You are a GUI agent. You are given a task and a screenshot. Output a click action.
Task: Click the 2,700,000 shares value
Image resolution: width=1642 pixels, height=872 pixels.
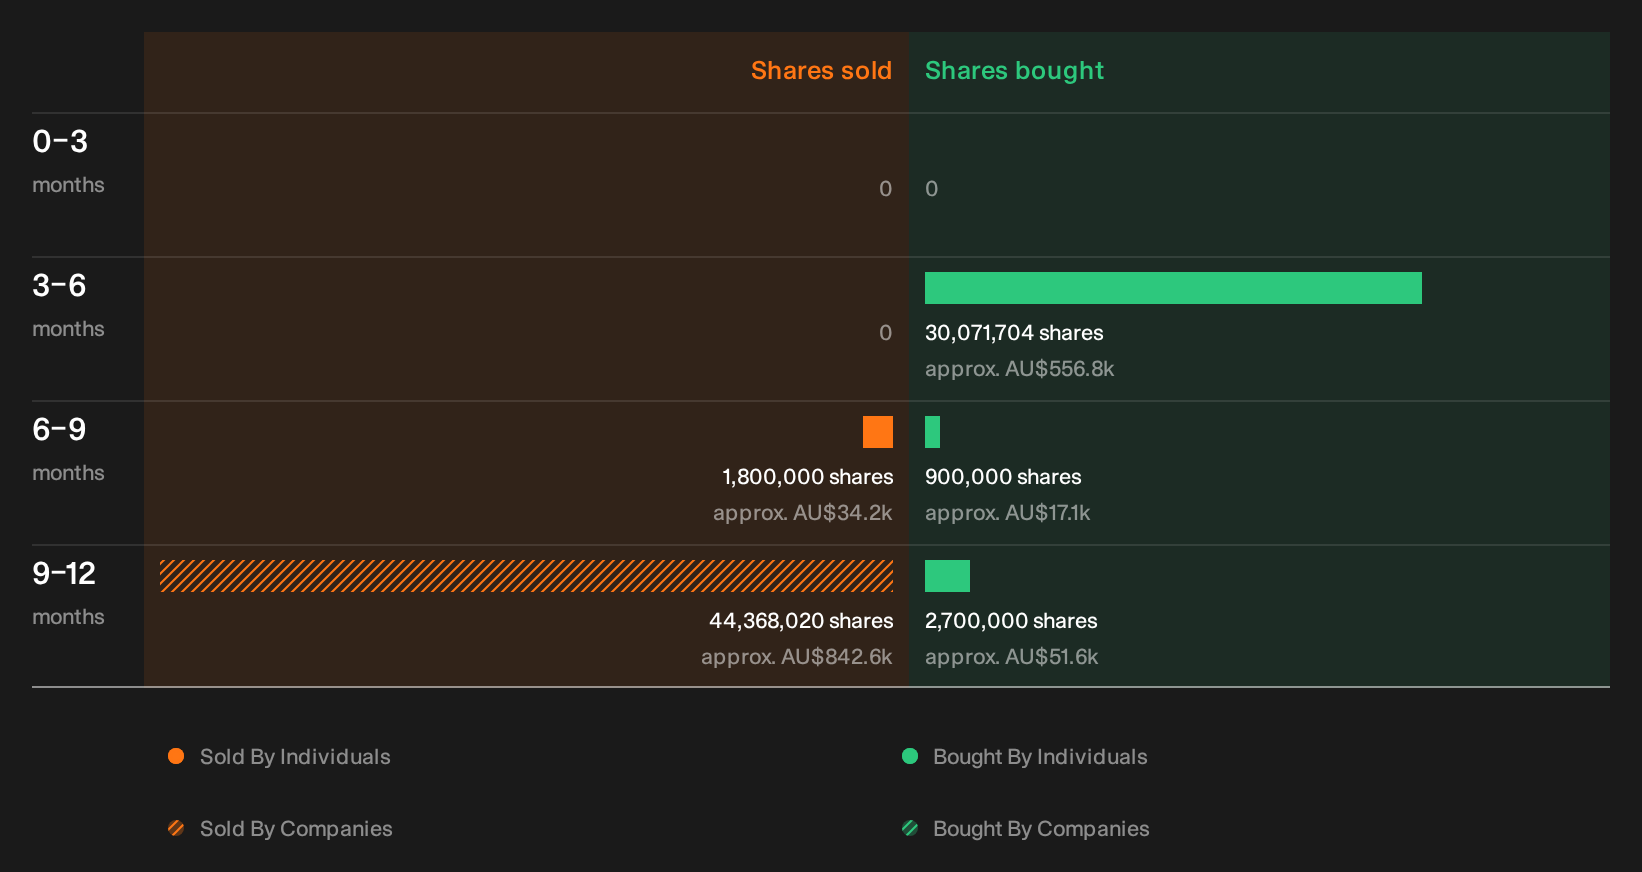pos(1011,621)
